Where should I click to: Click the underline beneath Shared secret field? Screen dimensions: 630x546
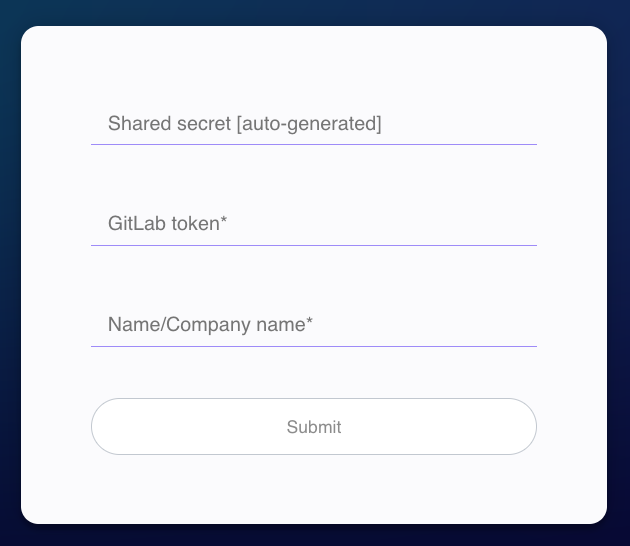coord(314,144)
